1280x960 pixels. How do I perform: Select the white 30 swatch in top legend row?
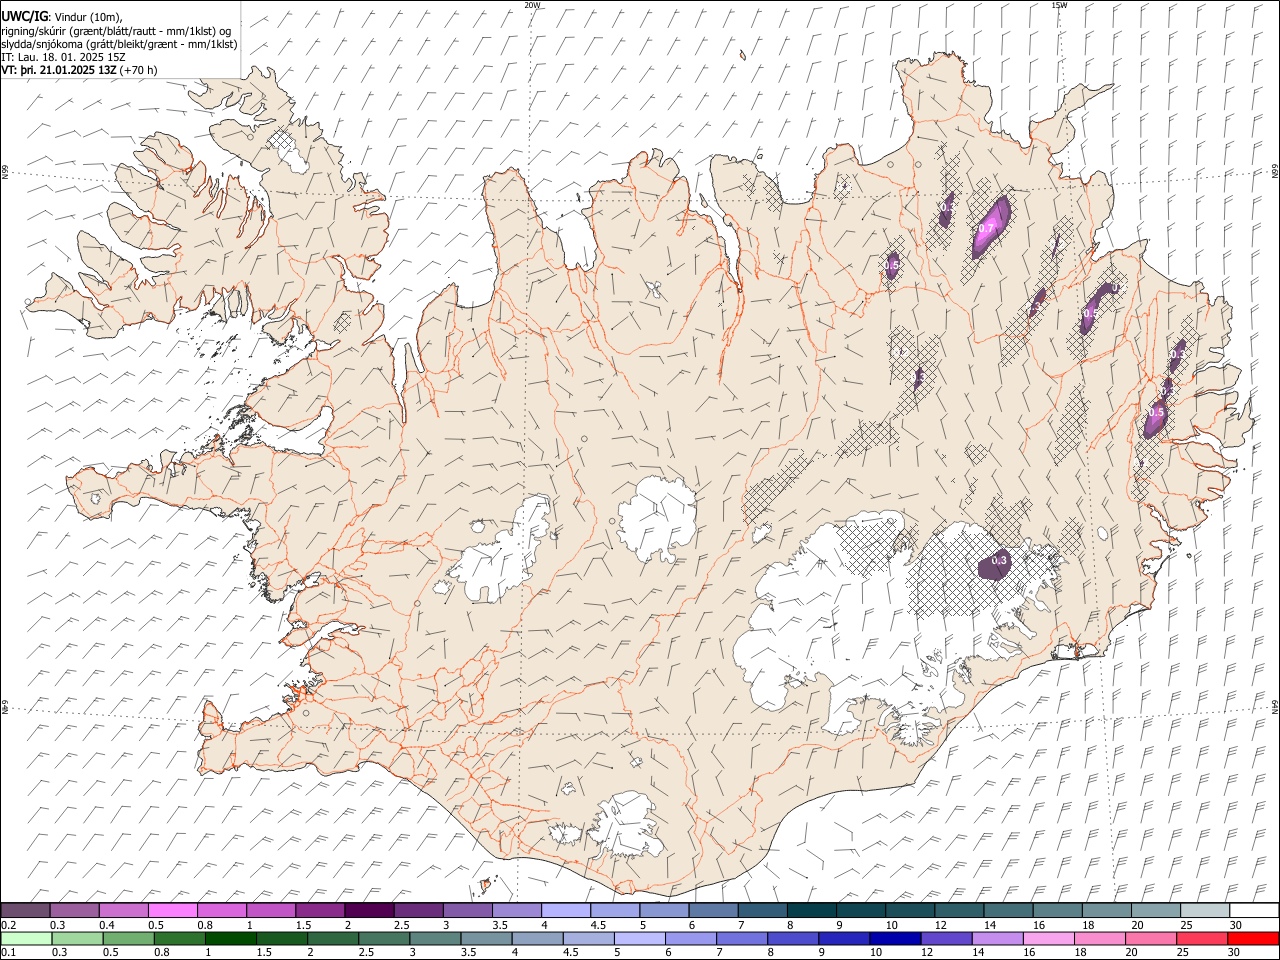1254,910
